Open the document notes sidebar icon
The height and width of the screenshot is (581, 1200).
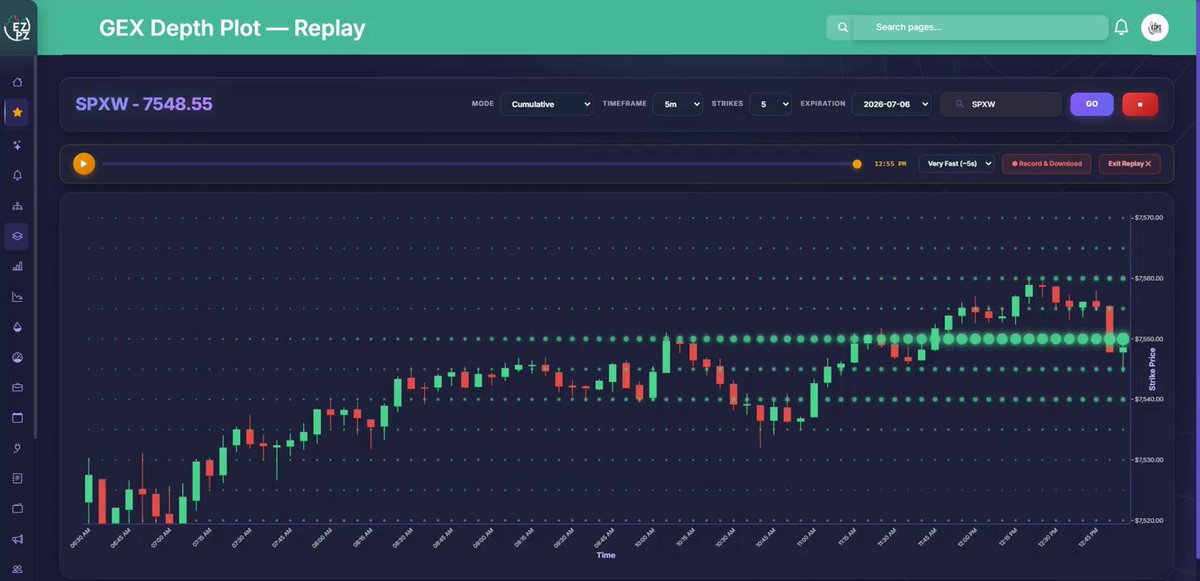coord(17,478)
